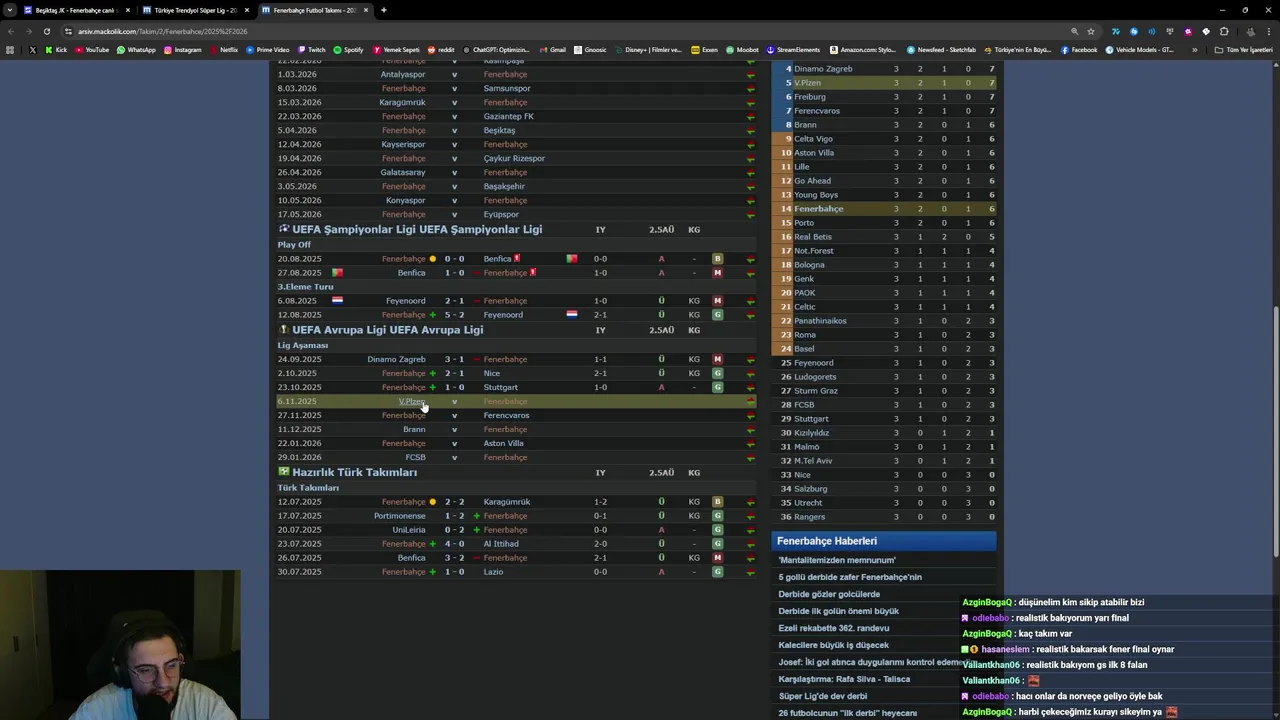Click the comparison icon on the 11.12.2025 Brann row
This screenshot has height=720, width=1280.
coord(751,429)
